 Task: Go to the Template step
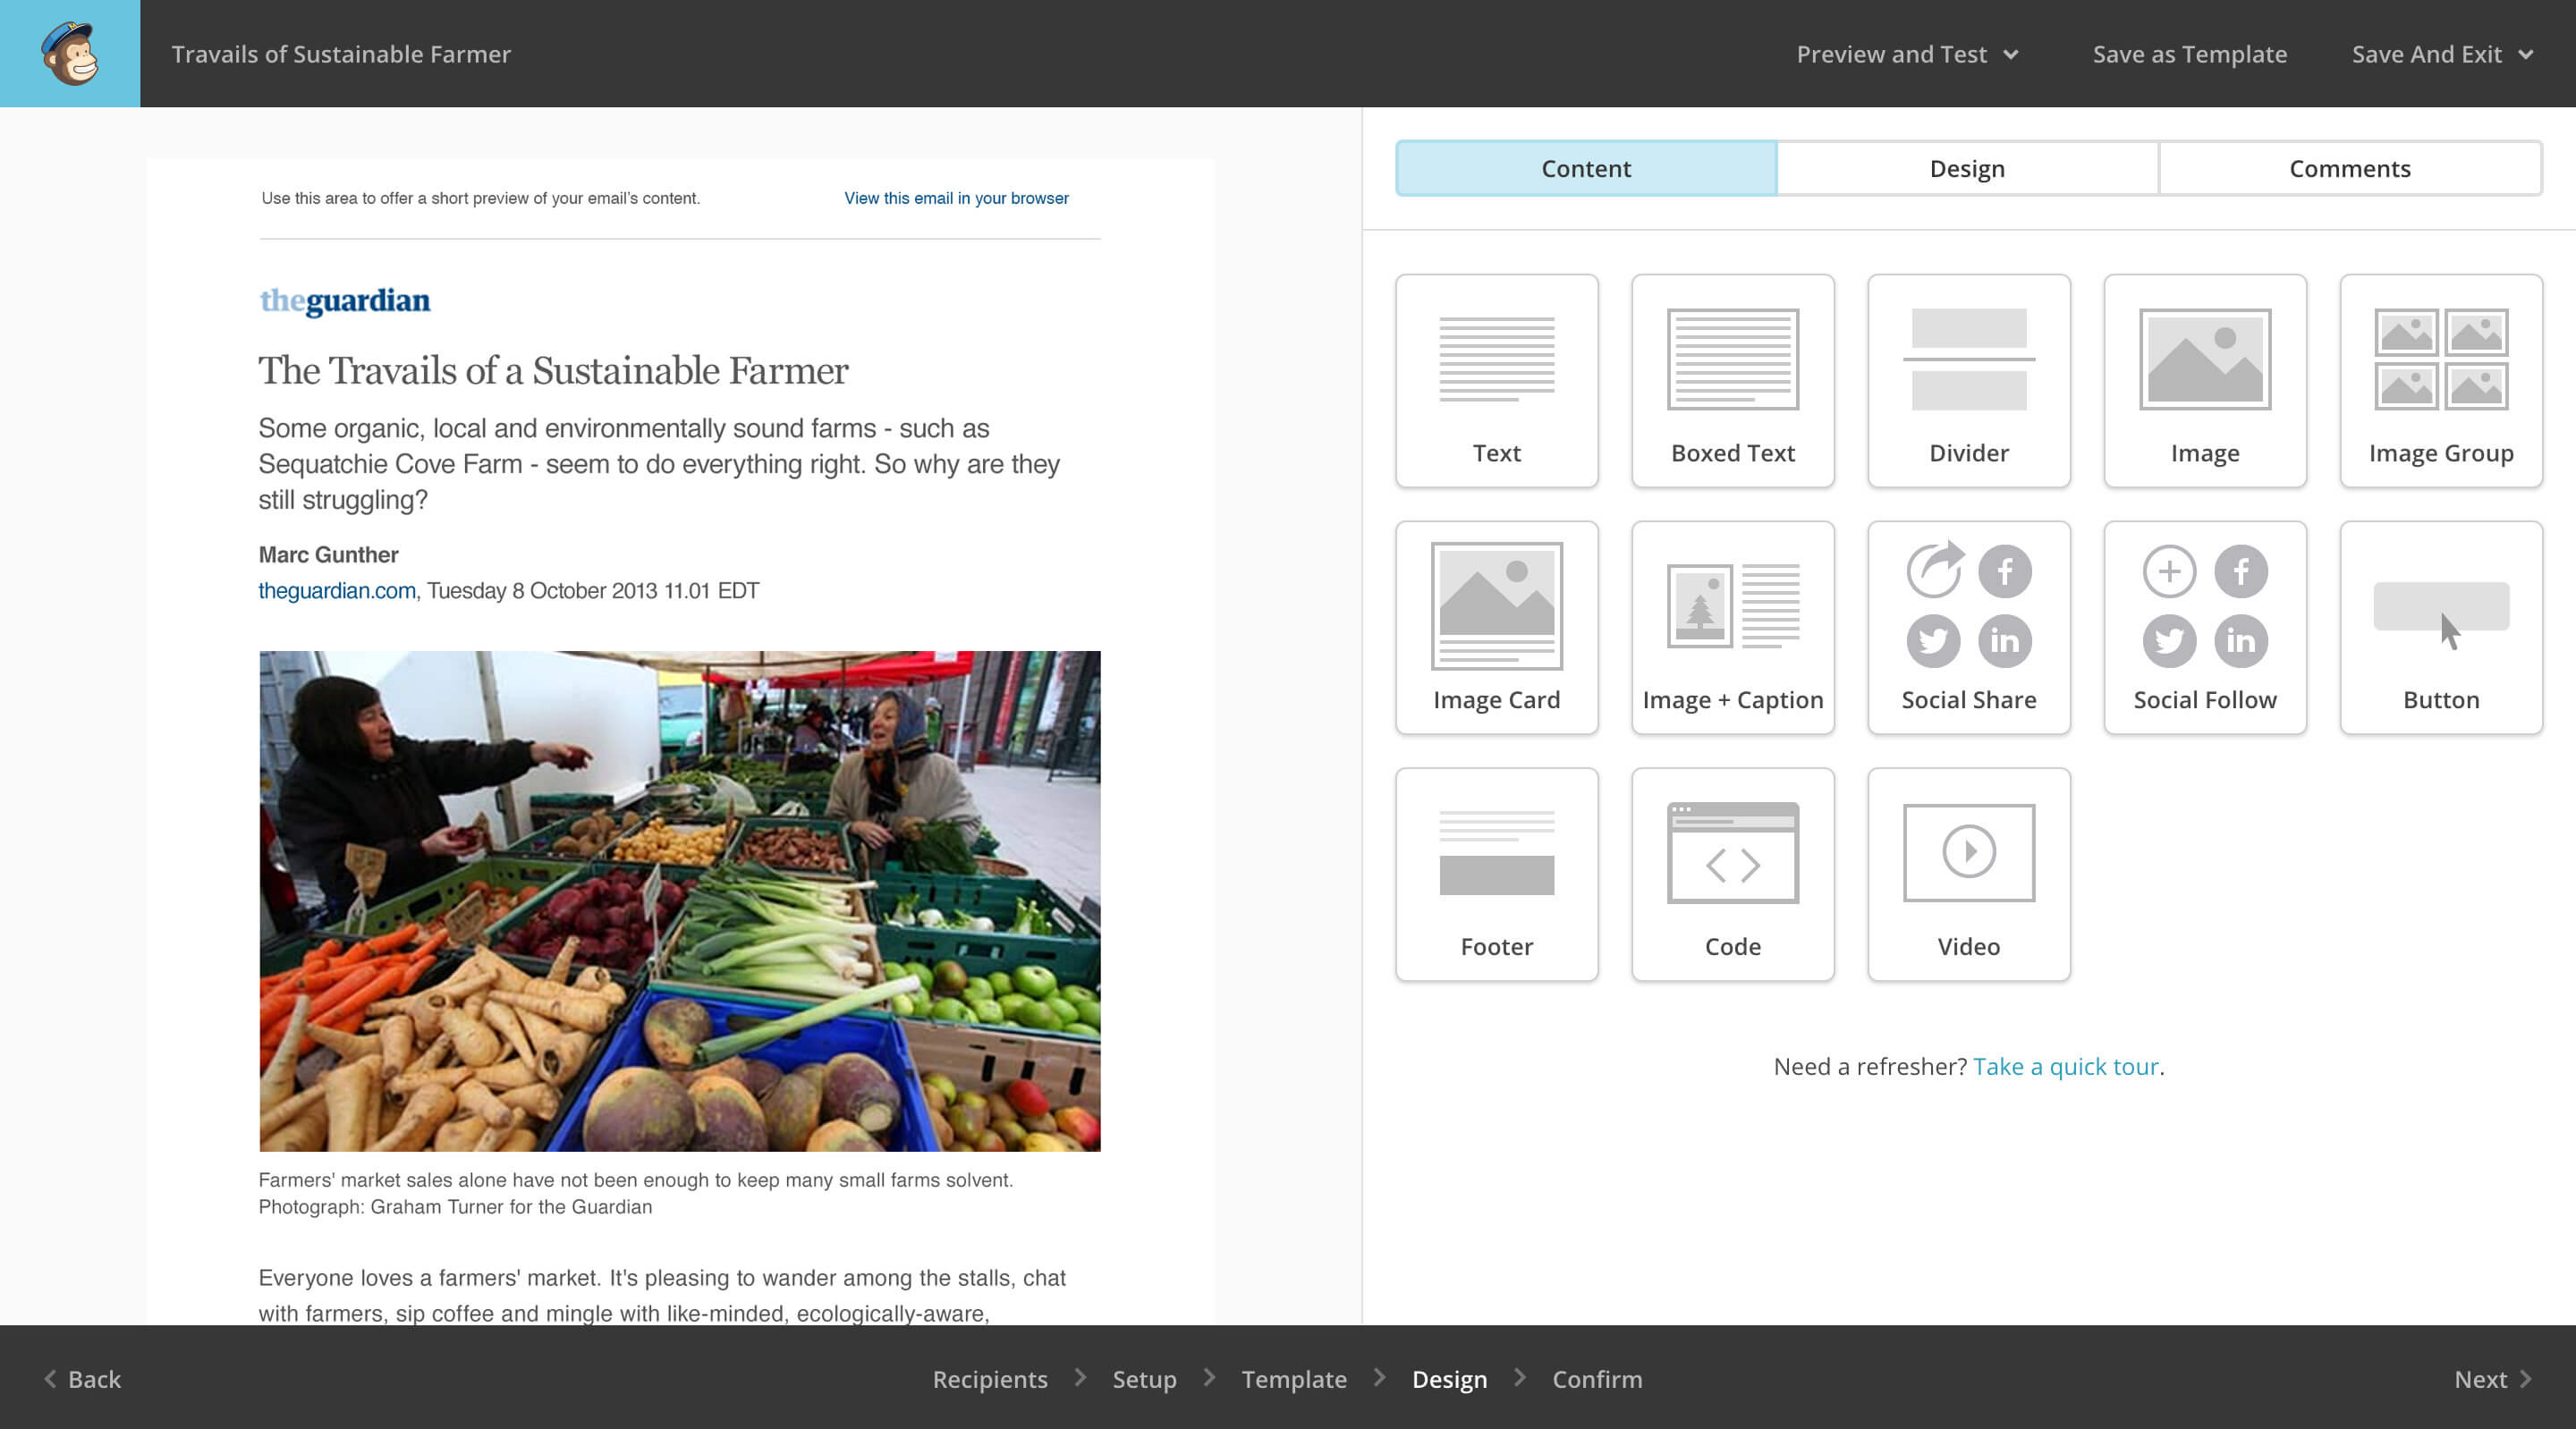(x=1294, y=1379)
